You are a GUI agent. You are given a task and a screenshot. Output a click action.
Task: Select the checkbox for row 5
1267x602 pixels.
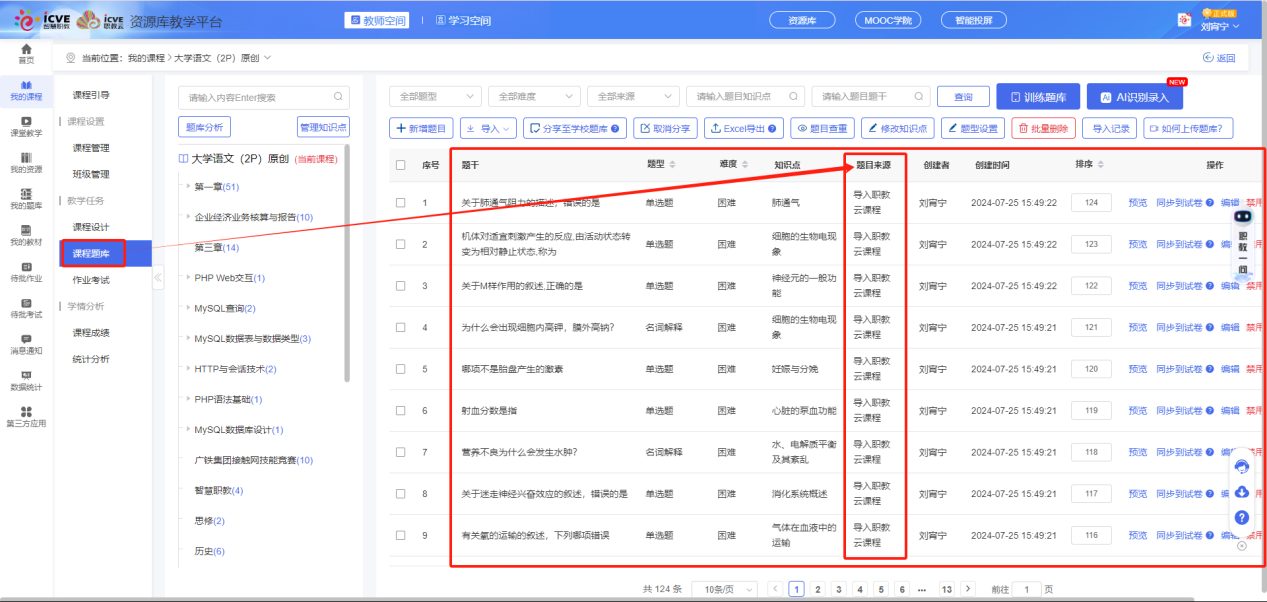[x=401, y=369]
